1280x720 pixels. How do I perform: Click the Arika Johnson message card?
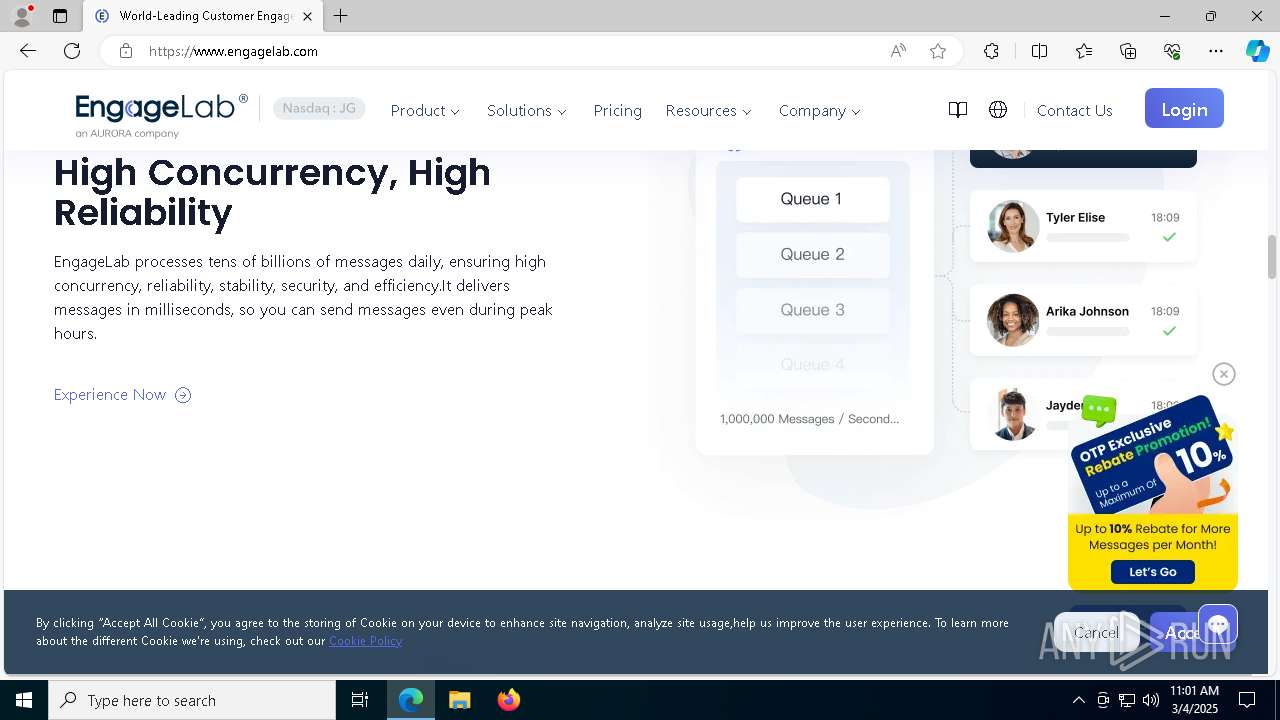[1083, 320]
